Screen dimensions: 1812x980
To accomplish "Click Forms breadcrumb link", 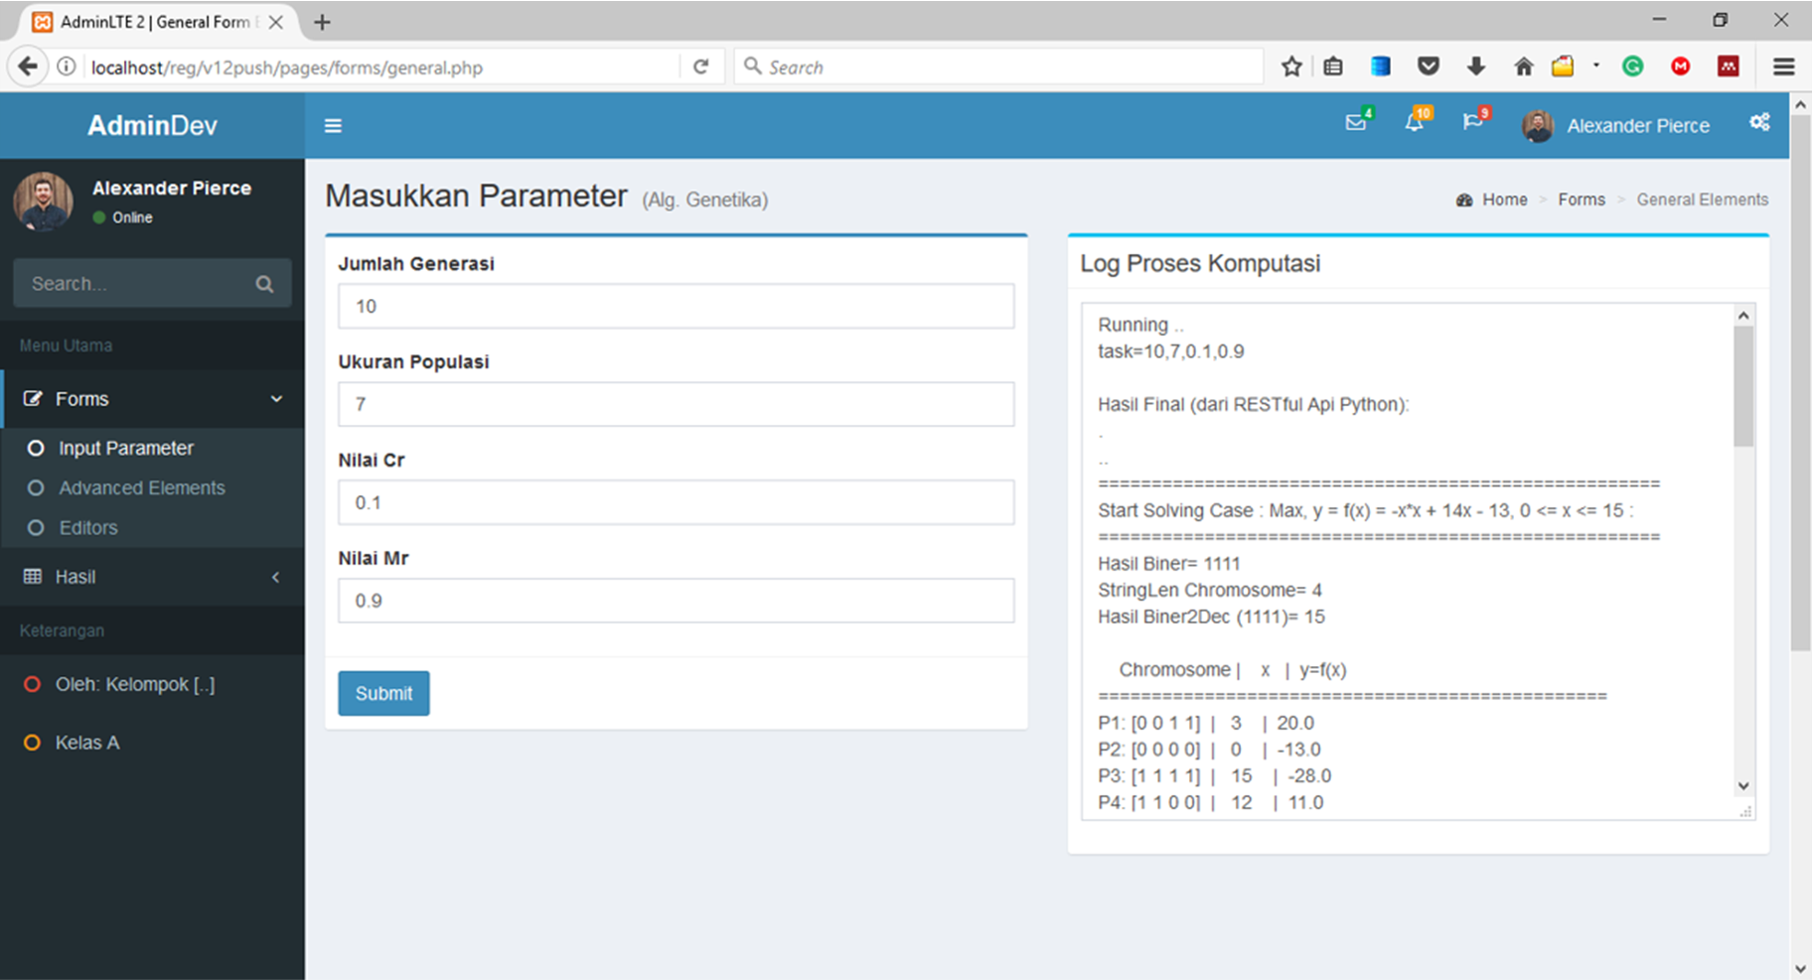I will 1581,200.
